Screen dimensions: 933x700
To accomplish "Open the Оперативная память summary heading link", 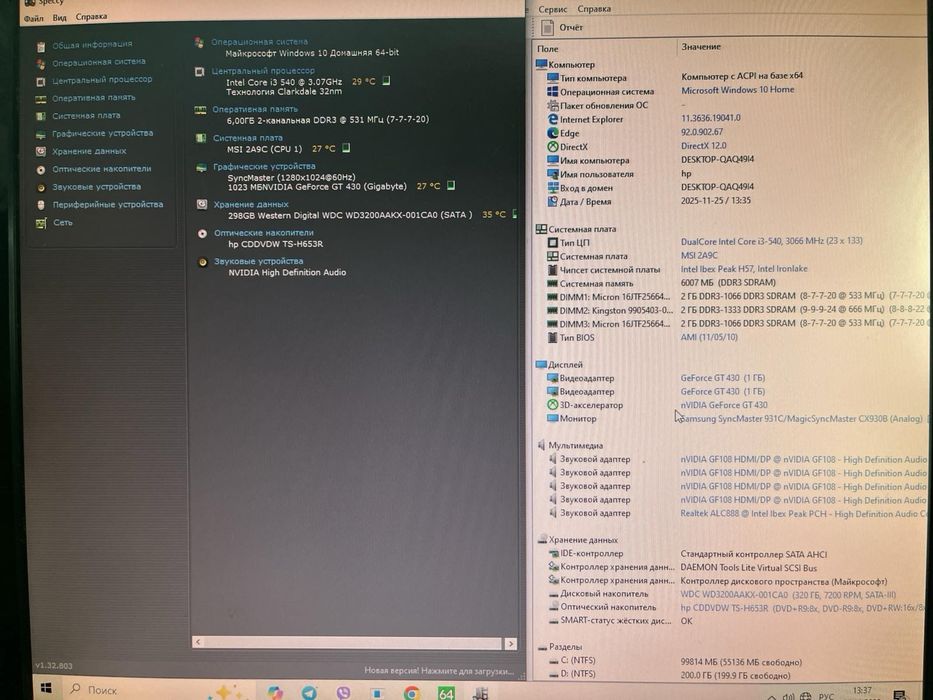I will [x=255, y=109].
